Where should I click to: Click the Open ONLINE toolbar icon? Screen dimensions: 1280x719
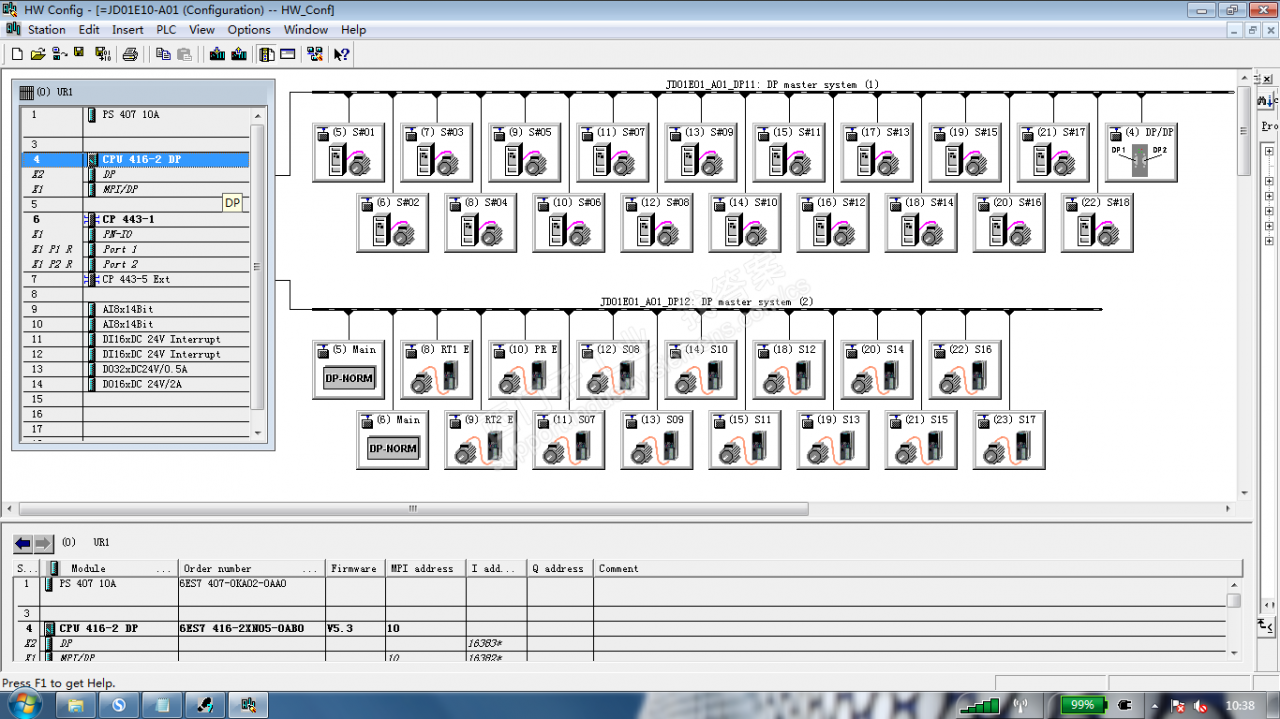coord(59,54)
